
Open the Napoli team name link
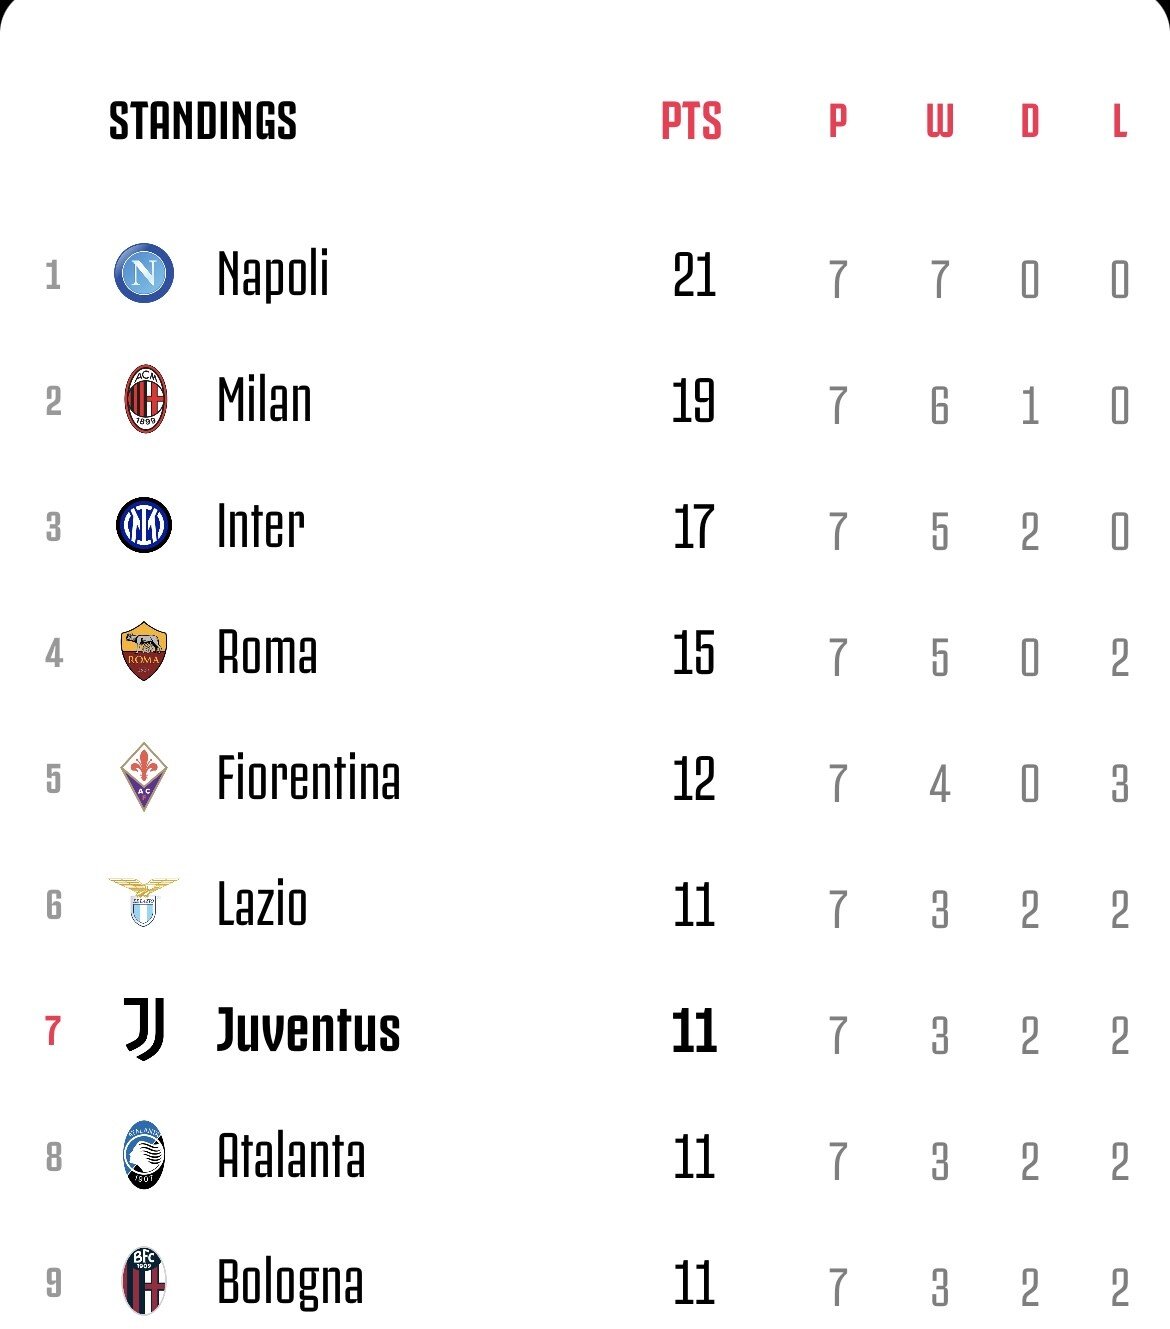click(x=273, y=275)
